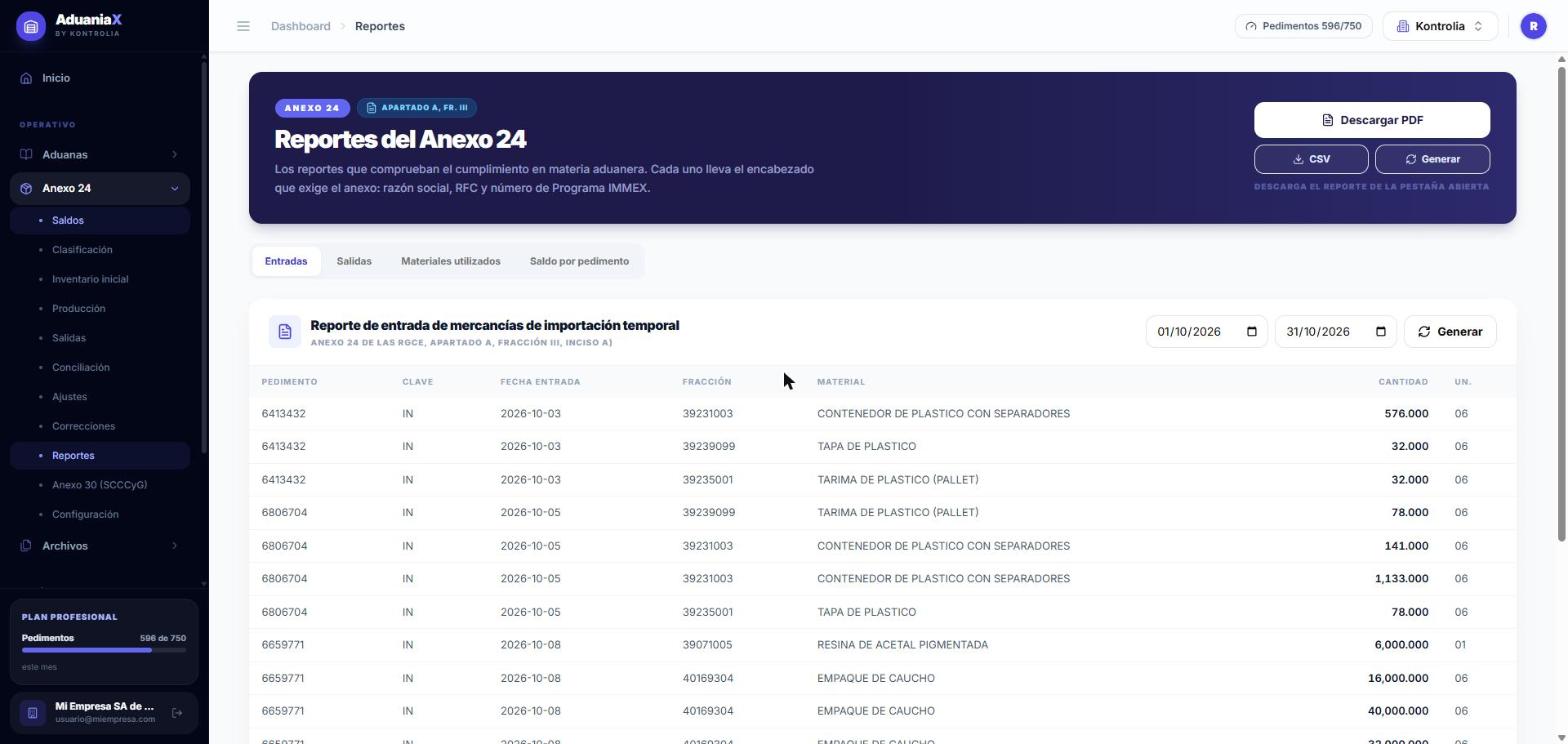This screenshot has width=1568, height=744.
Task: Click RESINA DE ACETAL PIGMENTADA cell
Action: click(902, 645)
